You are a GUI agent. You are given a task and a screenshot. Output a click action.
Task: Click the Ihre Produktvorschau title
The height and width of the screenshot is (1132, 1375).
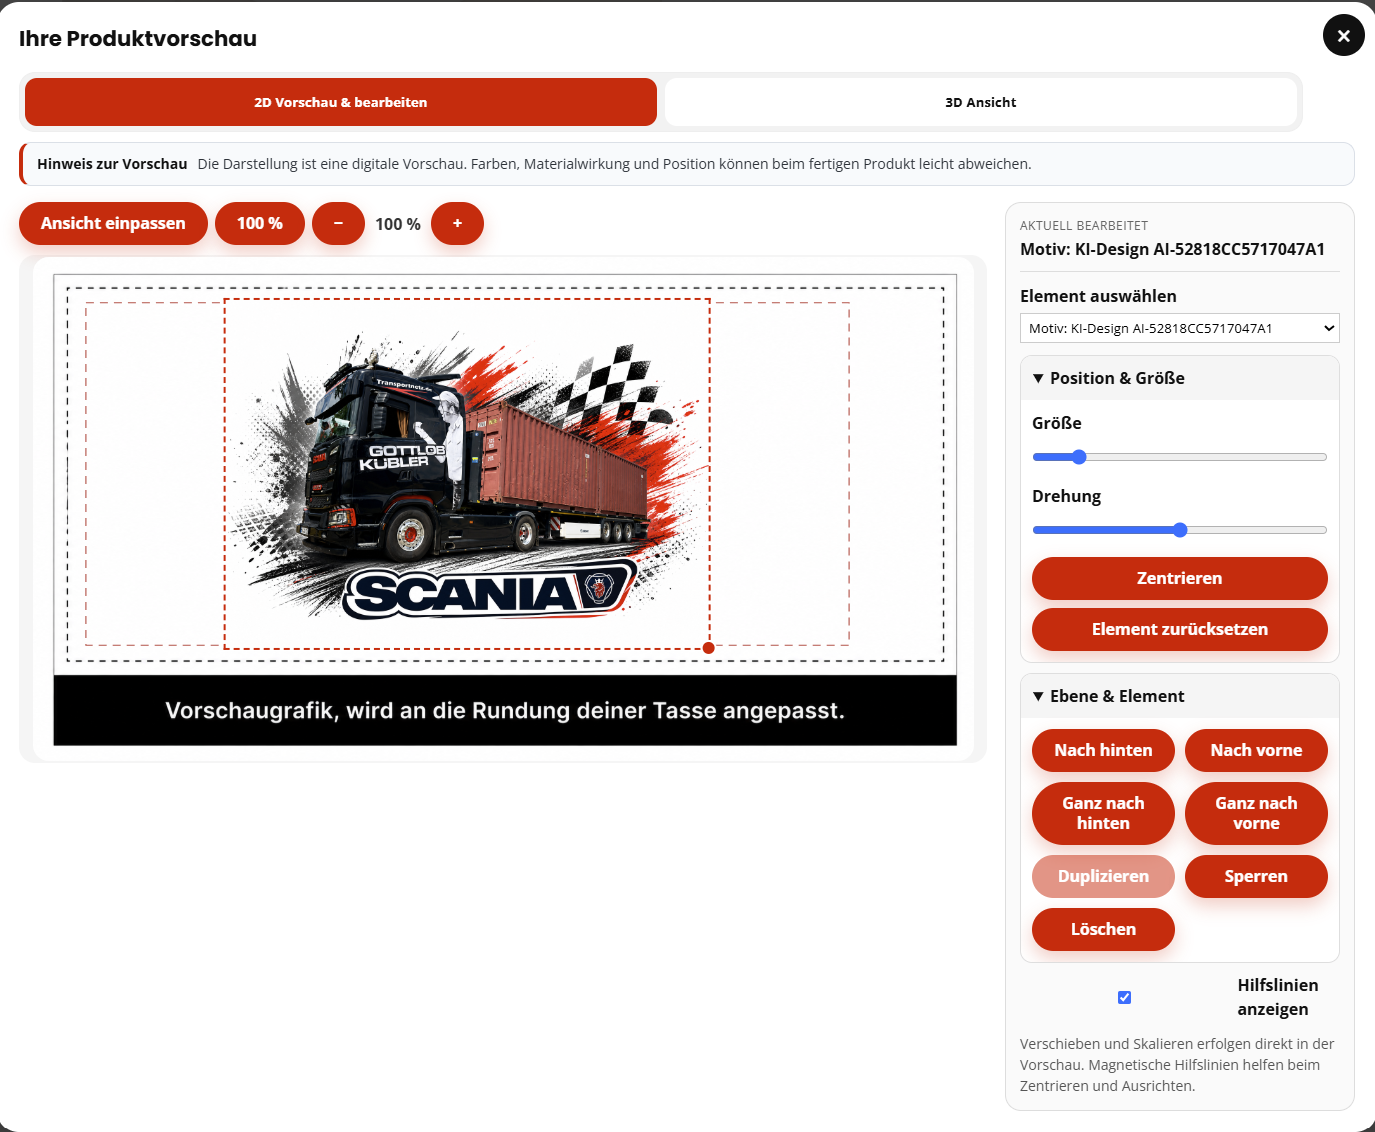click(138, 38)
